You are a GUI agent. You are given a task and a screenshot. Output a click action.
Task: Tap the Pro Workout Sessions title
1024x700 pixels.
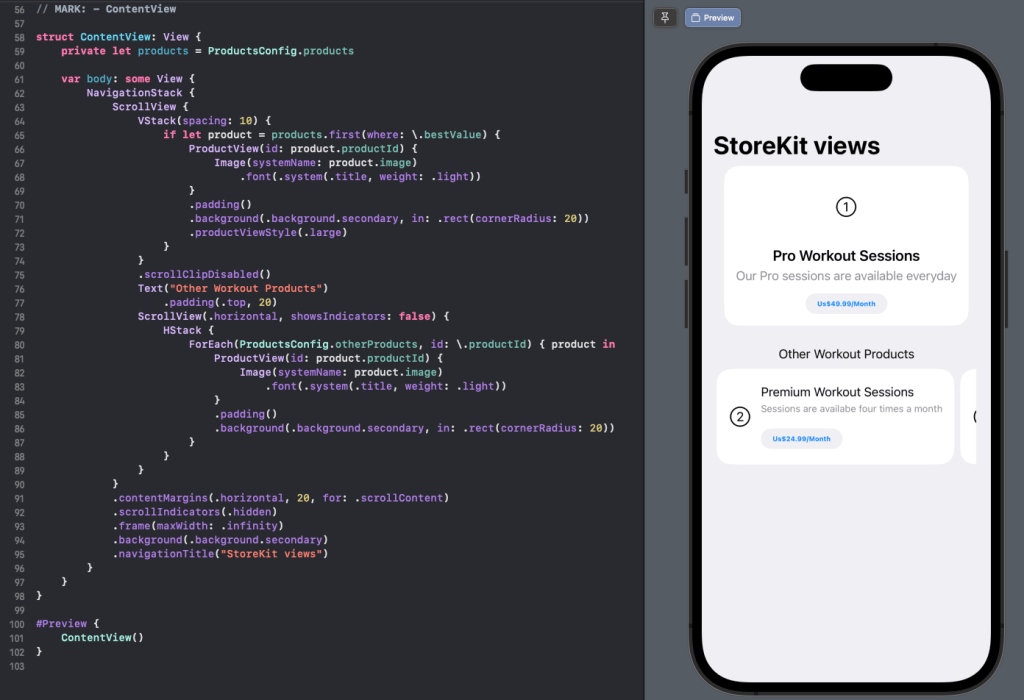tap(846, 256)
